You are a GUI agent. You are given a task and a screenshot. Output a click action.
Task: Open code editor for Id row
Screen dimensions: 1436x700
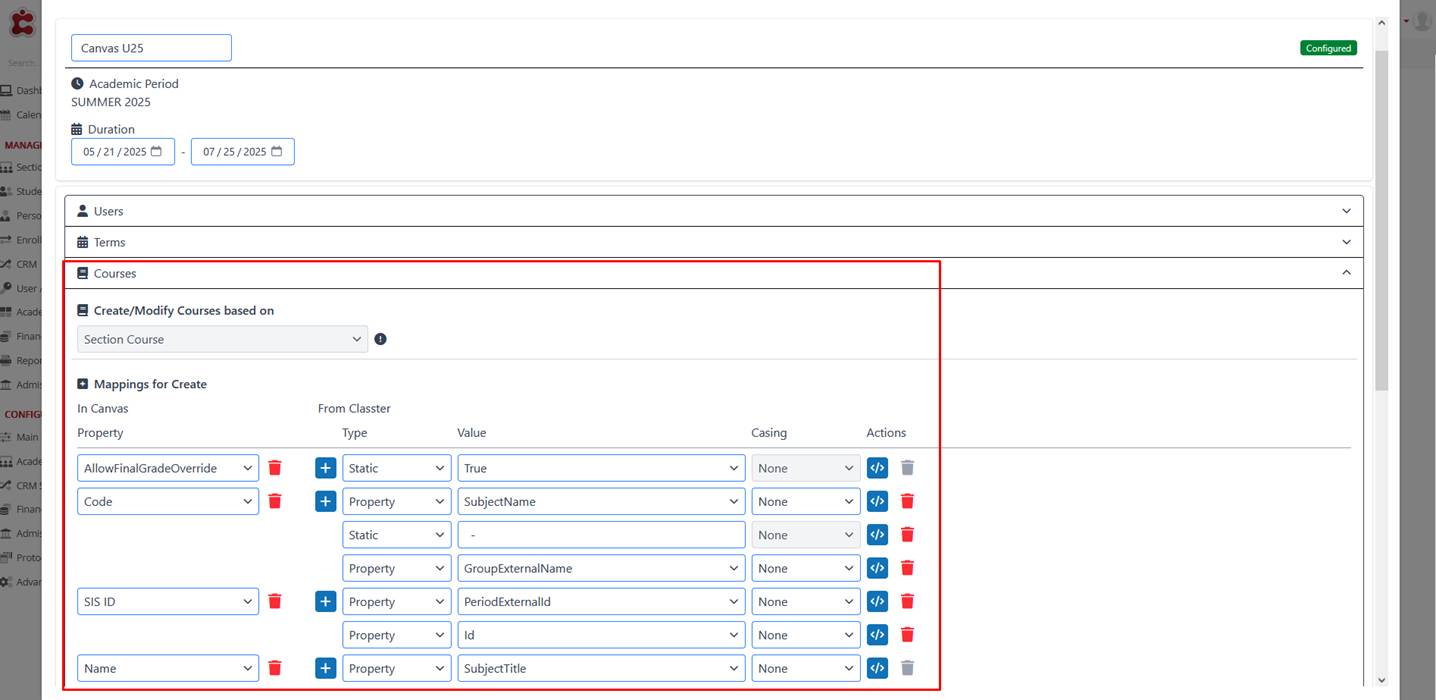coord(877,634)
